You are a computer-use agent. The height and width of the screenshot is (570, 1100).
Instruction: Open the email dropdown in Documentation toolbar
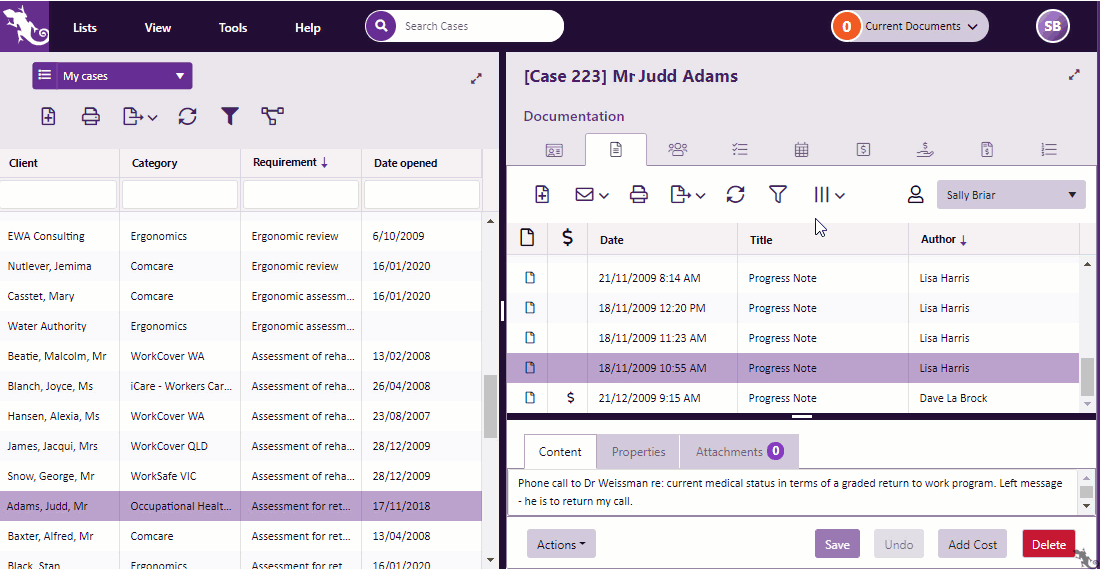592,194
